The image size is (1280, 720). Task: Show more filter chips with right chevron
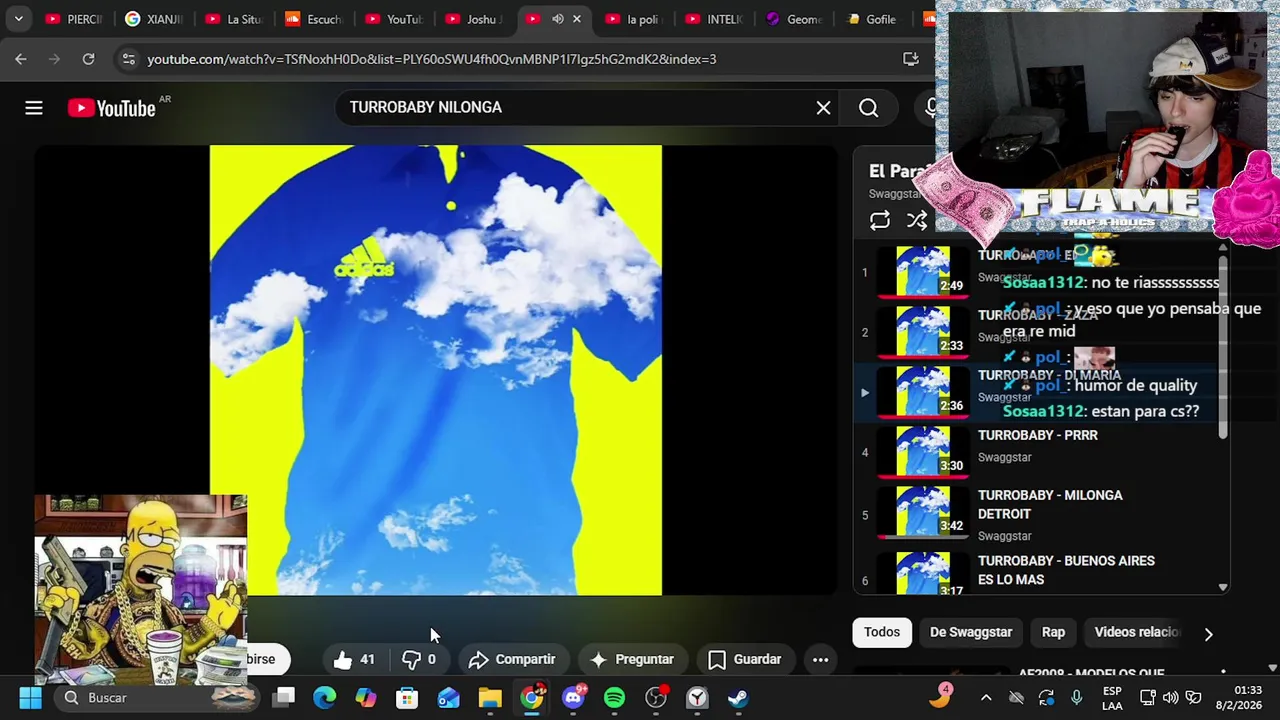pos(1208,634)
